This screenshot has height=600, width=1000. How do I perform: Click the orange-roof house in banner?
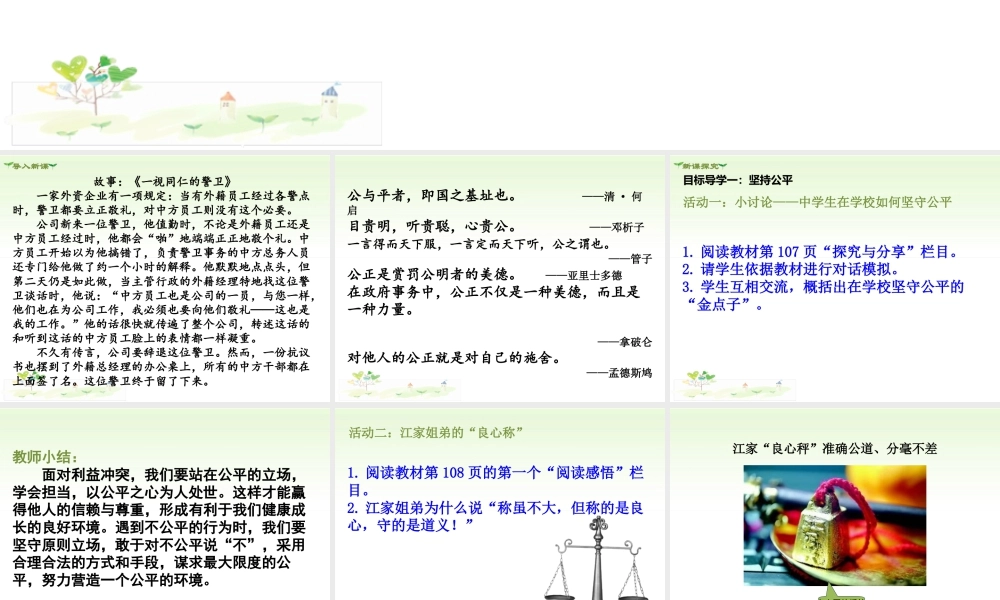point(228,101)
